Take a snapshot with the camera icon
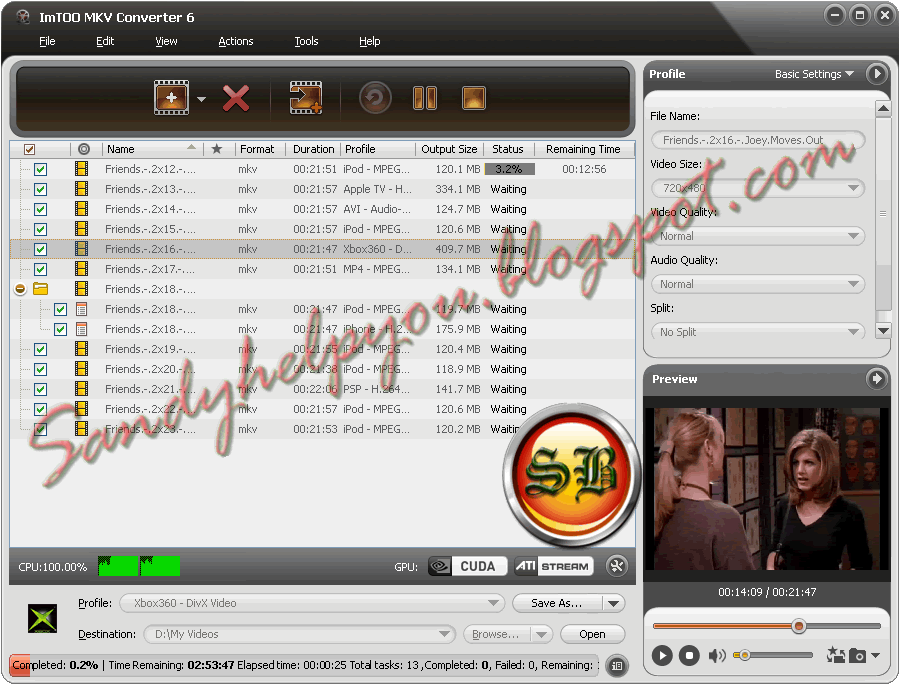899x684 pixels. click(859, 655)
